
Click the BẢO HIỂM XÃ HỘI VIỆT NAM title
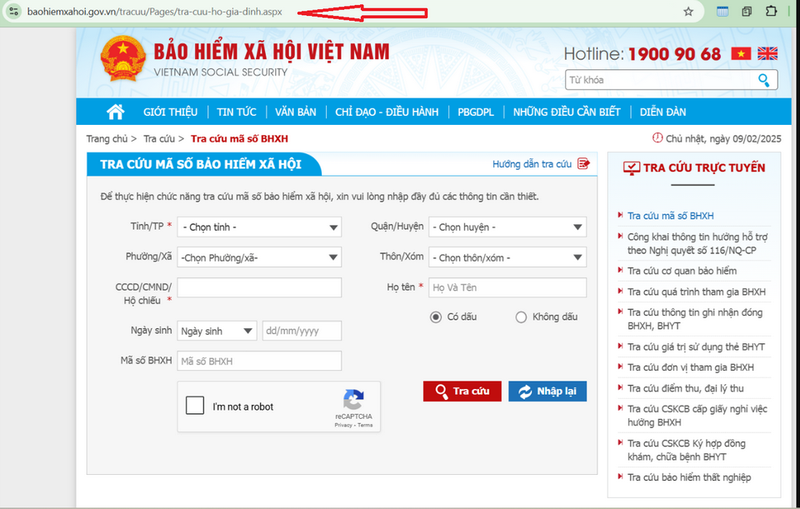click(271, 52)
